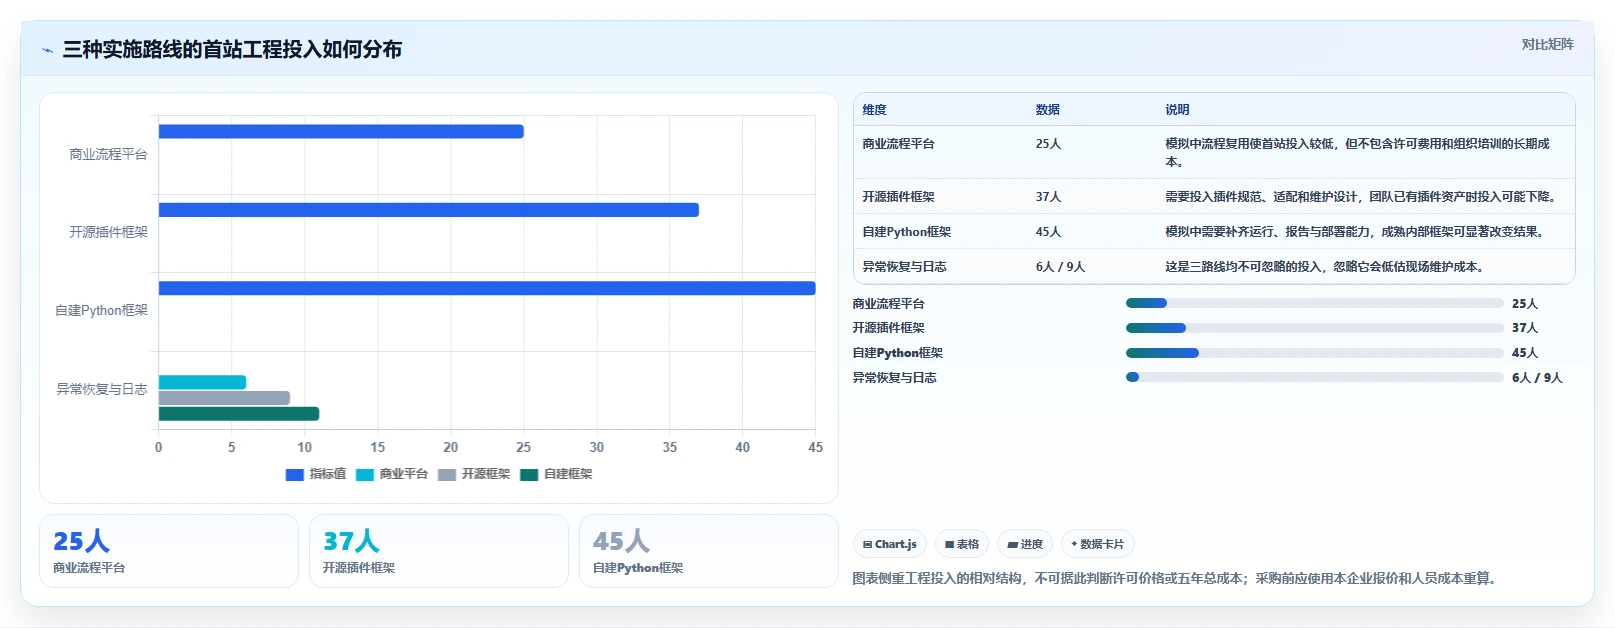Click the 25人 cell in the table
1615x628 pixels.
(x=1048, y=144)
